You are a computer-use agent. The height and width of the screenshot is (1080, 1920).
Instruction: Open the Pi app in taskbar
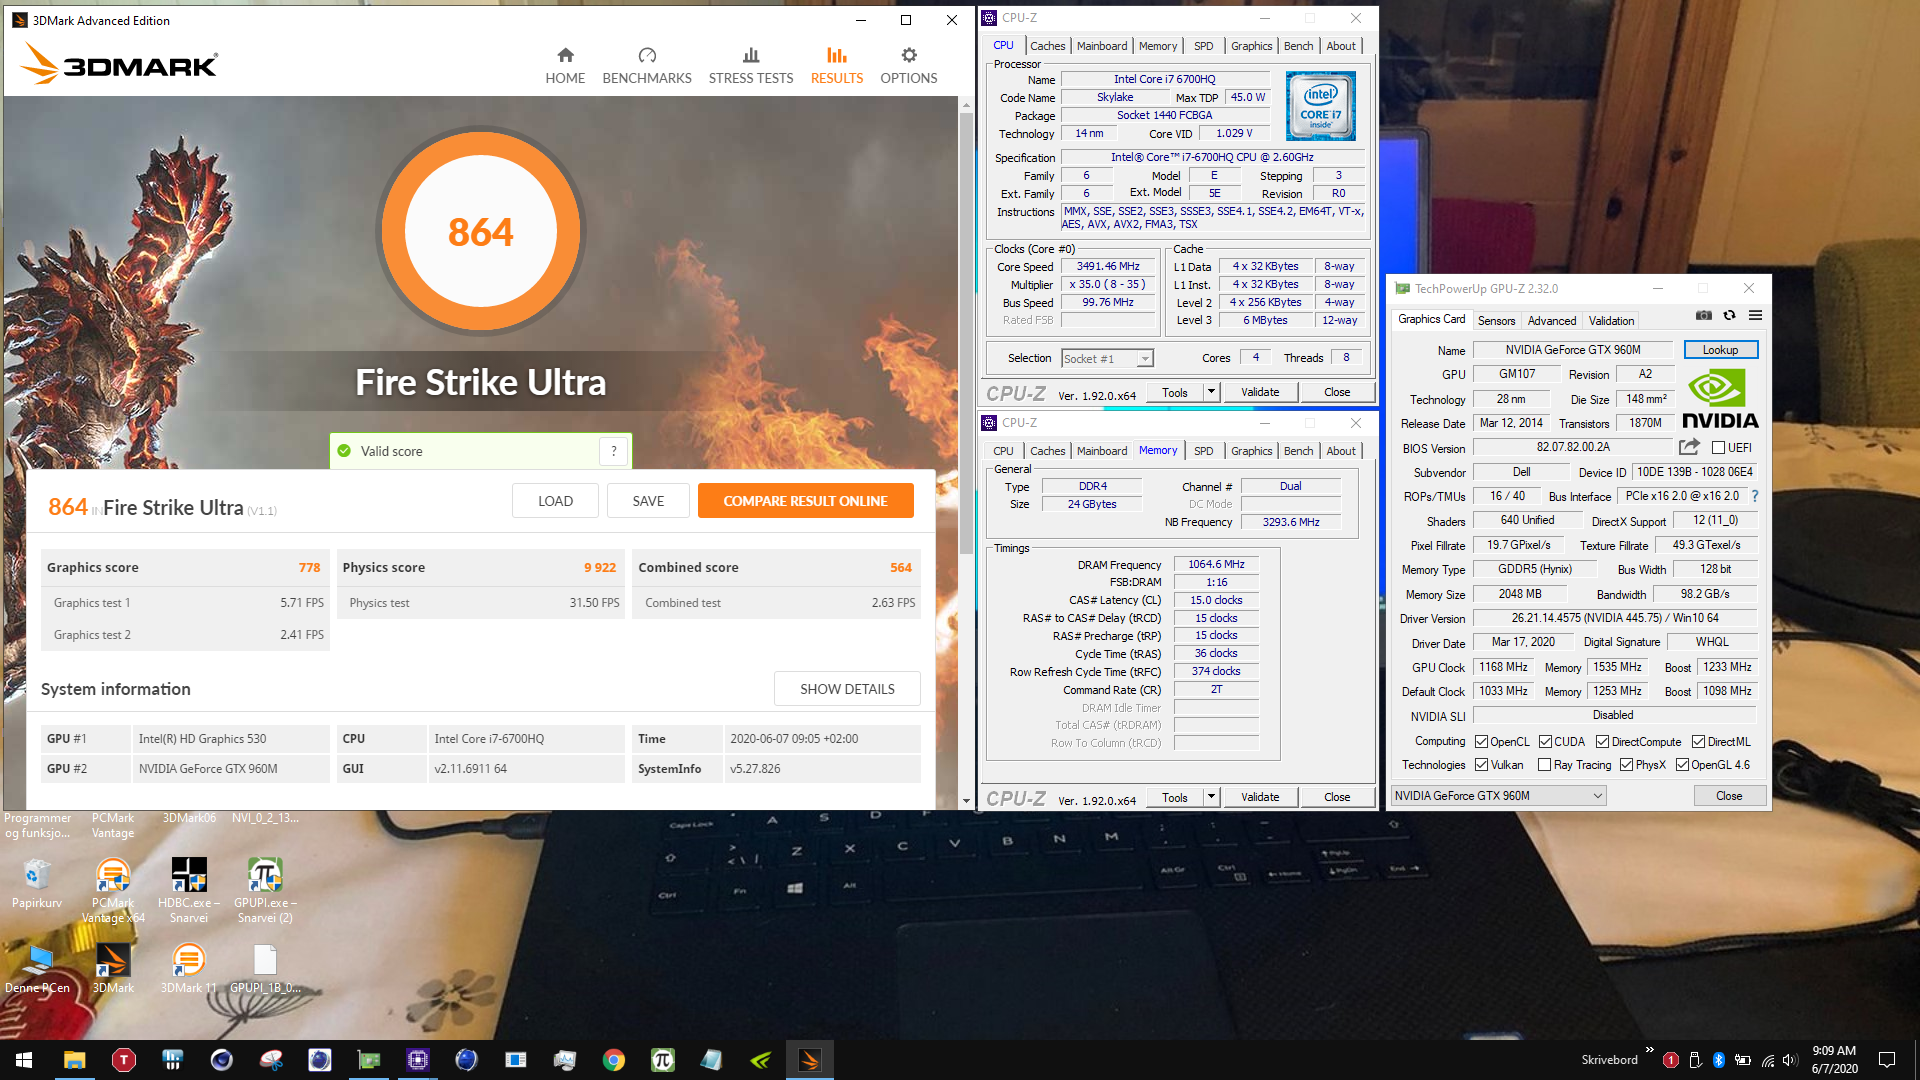click(663, 1060)
